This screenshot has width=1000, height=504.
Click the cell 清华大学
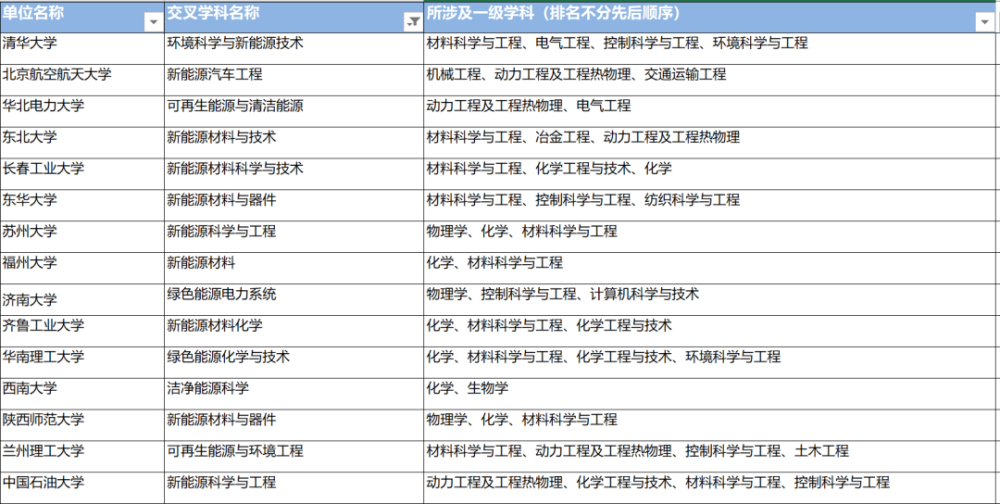coord(82,48)
